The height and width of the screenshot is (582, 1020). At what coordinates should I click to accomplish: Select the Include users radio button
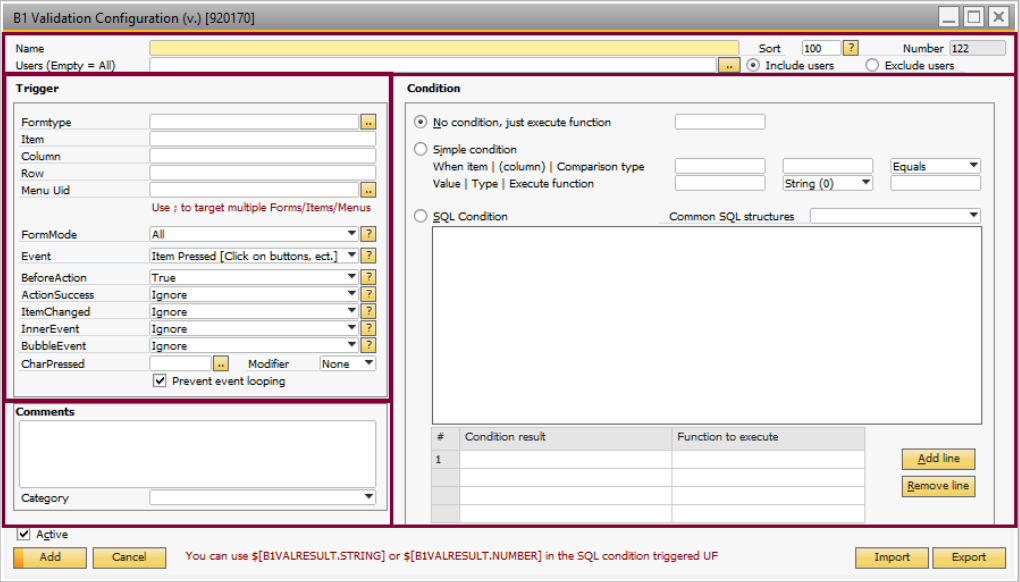click(753, 65)
